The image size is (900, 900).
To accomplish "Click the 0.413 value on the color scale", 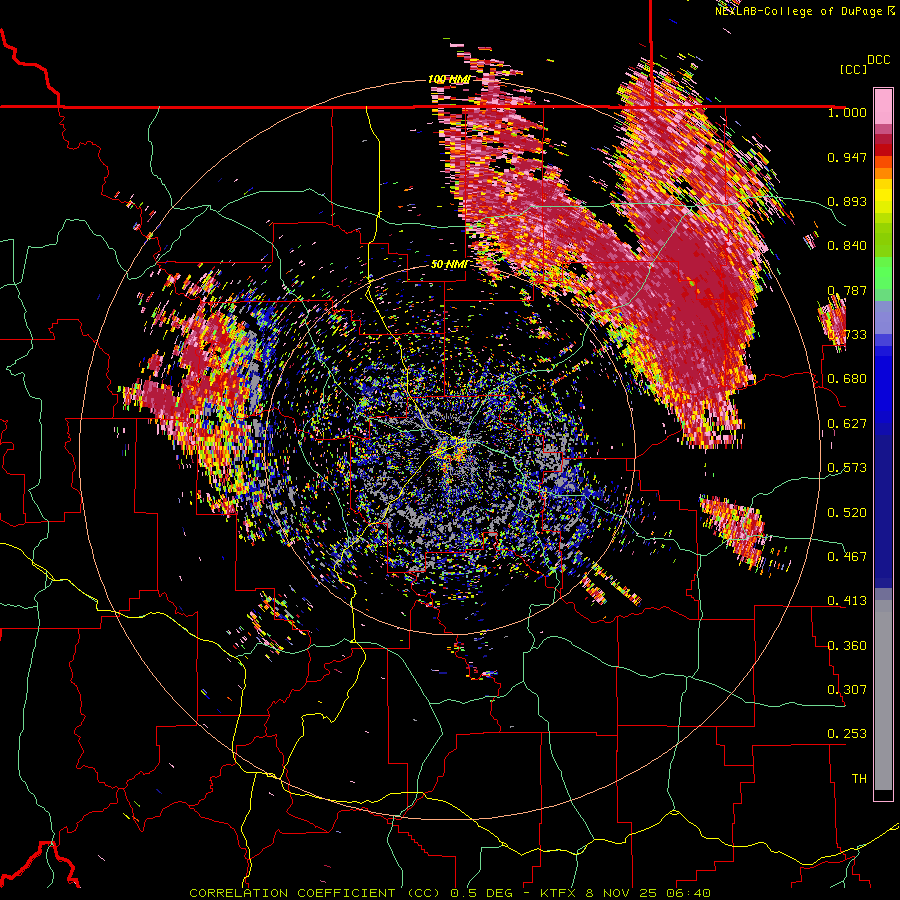I will 847,601.
